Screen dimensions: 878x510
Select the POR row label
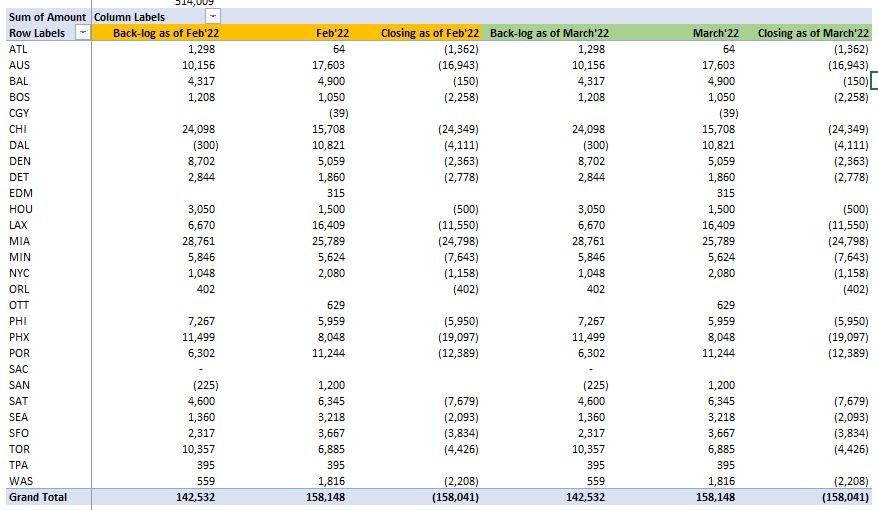[19, 353]
